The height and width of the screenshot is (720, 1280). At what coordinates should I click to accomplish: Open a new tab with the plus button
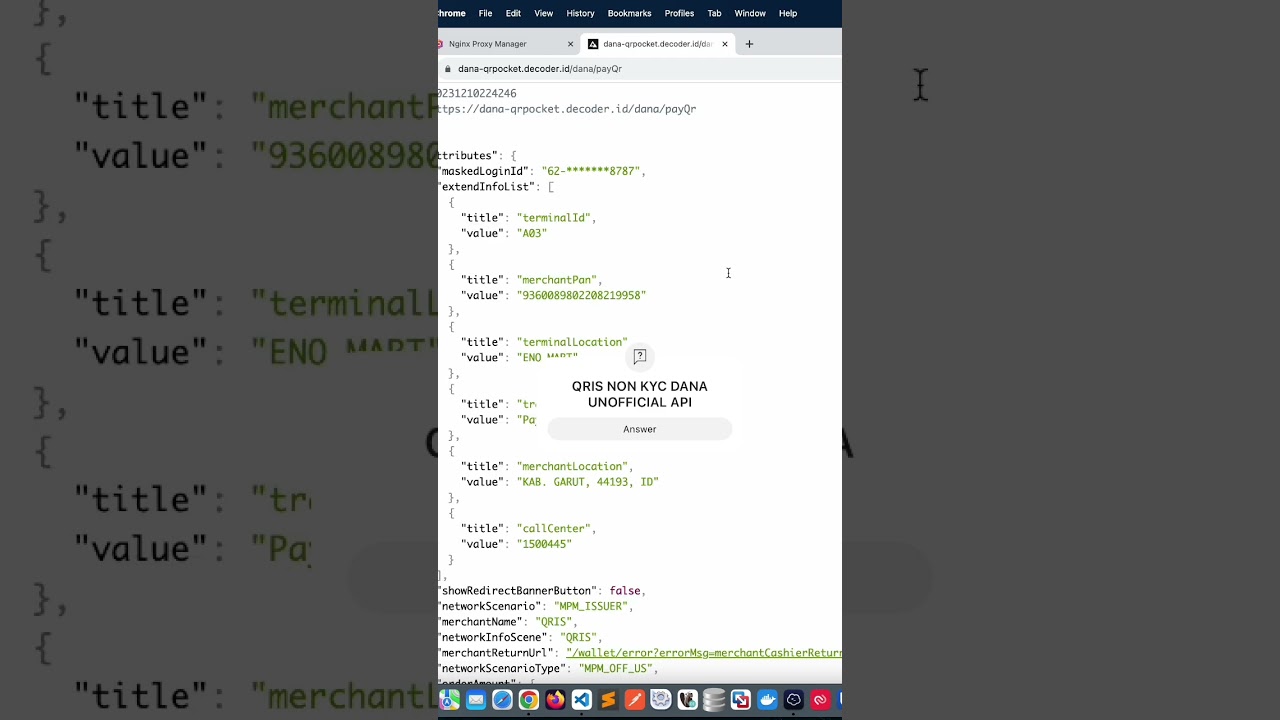[x=749, y=44]
